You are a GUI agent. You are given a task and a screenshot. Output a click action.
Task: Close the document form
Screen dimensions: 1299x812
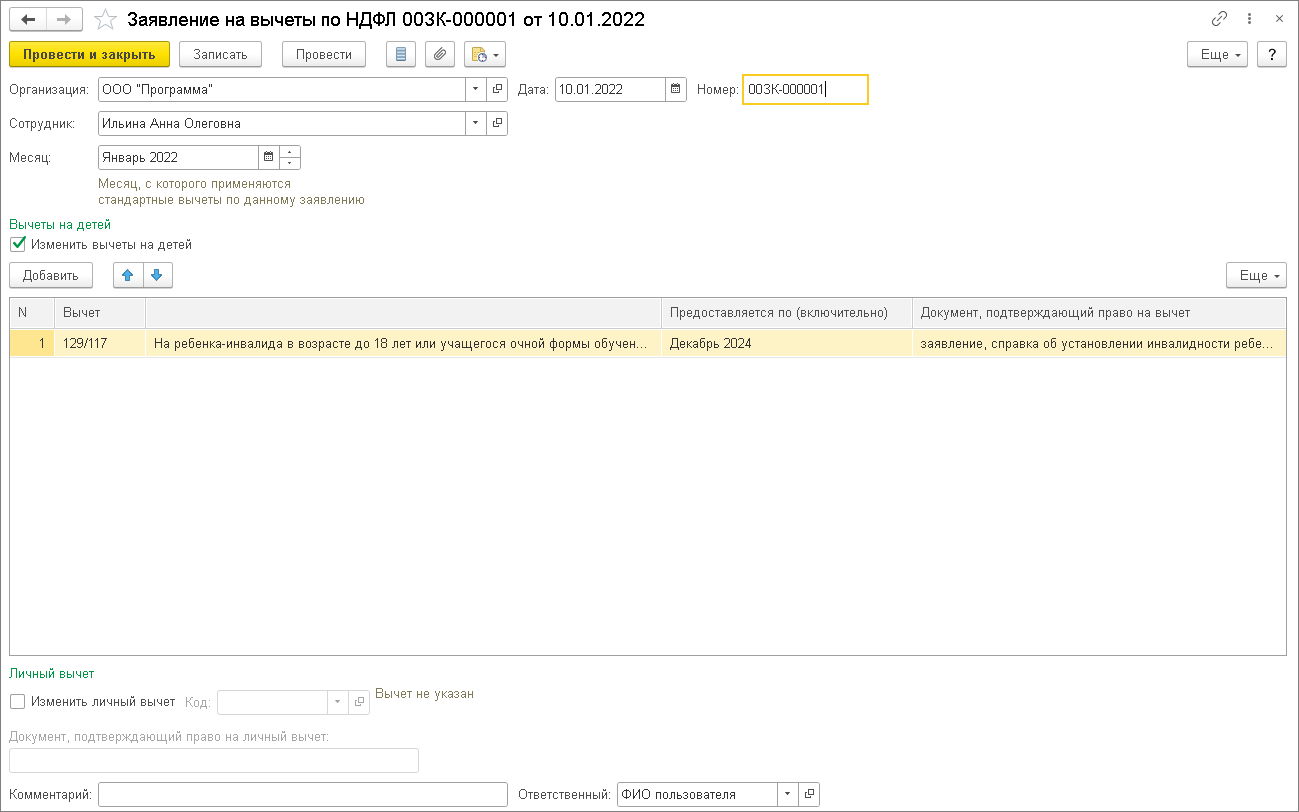pyautogui.click(x=1279, y=19)
